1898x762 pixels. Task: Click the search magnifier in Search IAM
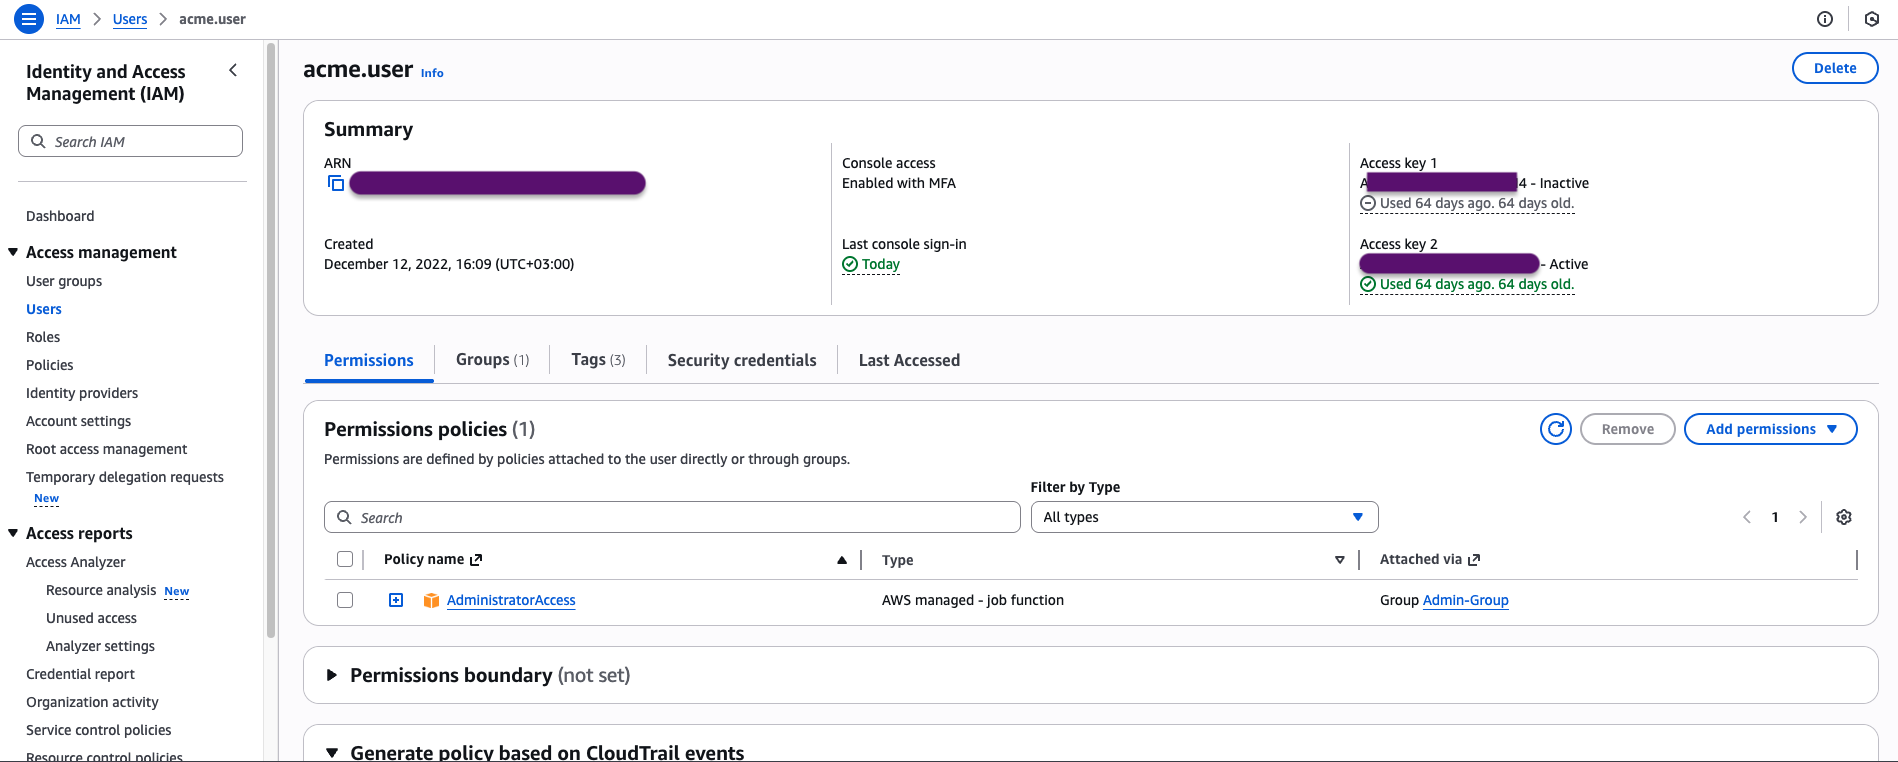38,141
